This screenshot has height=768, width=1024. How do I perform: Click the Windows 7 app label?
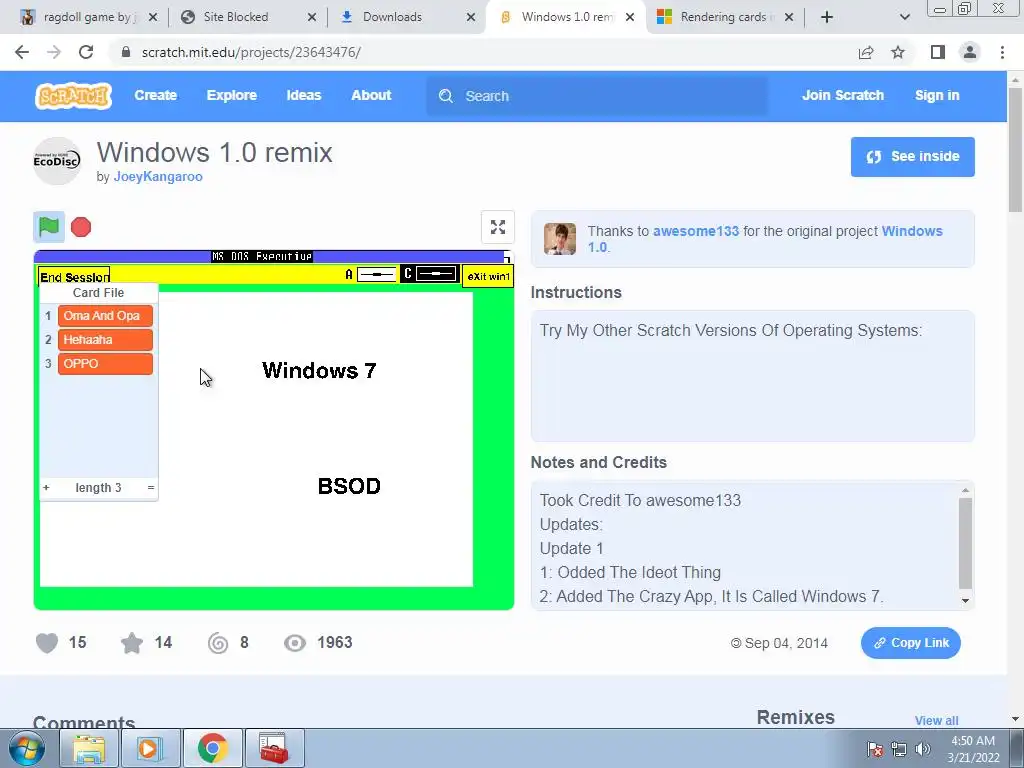click(319, 371)
